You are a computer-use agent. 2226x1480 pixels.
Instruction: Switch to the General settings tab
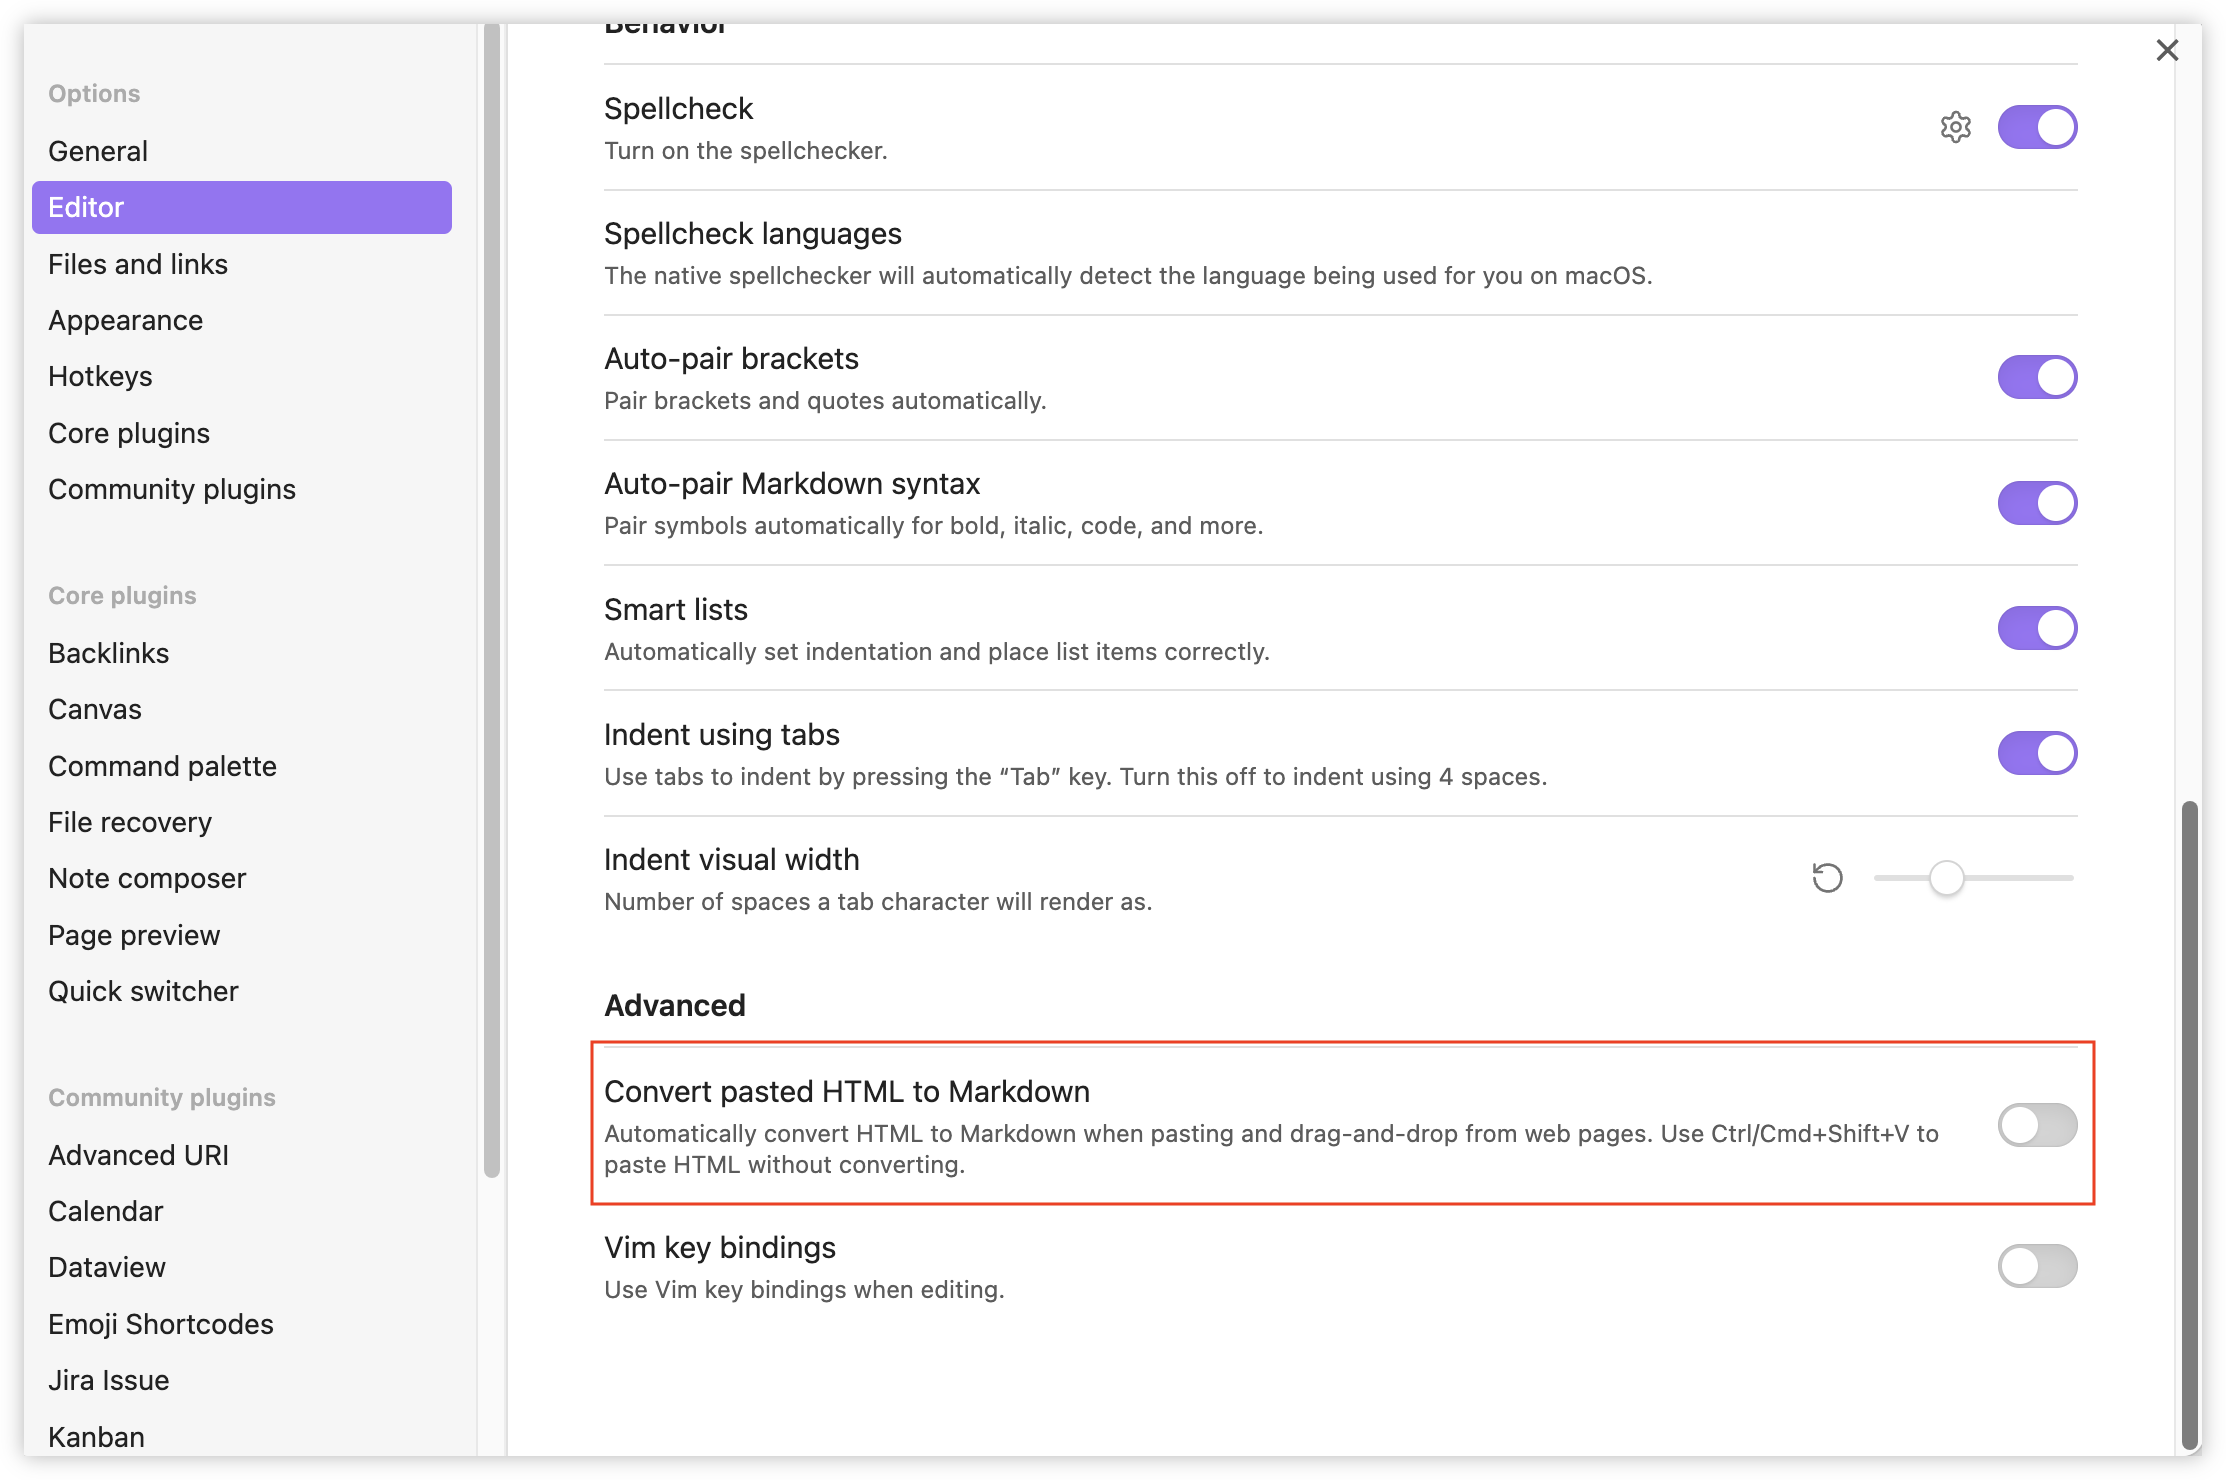(97, 150)
